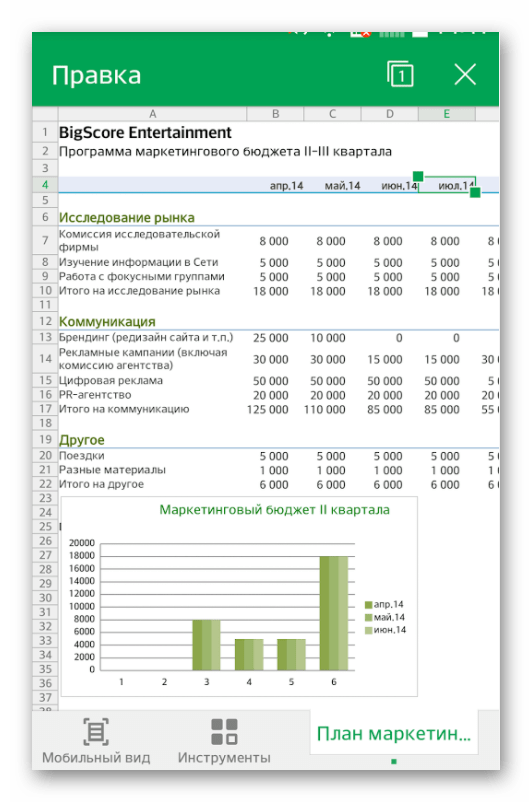532x802 pixels.
Task: Select the апр.14 header cell
Action: 286,186
